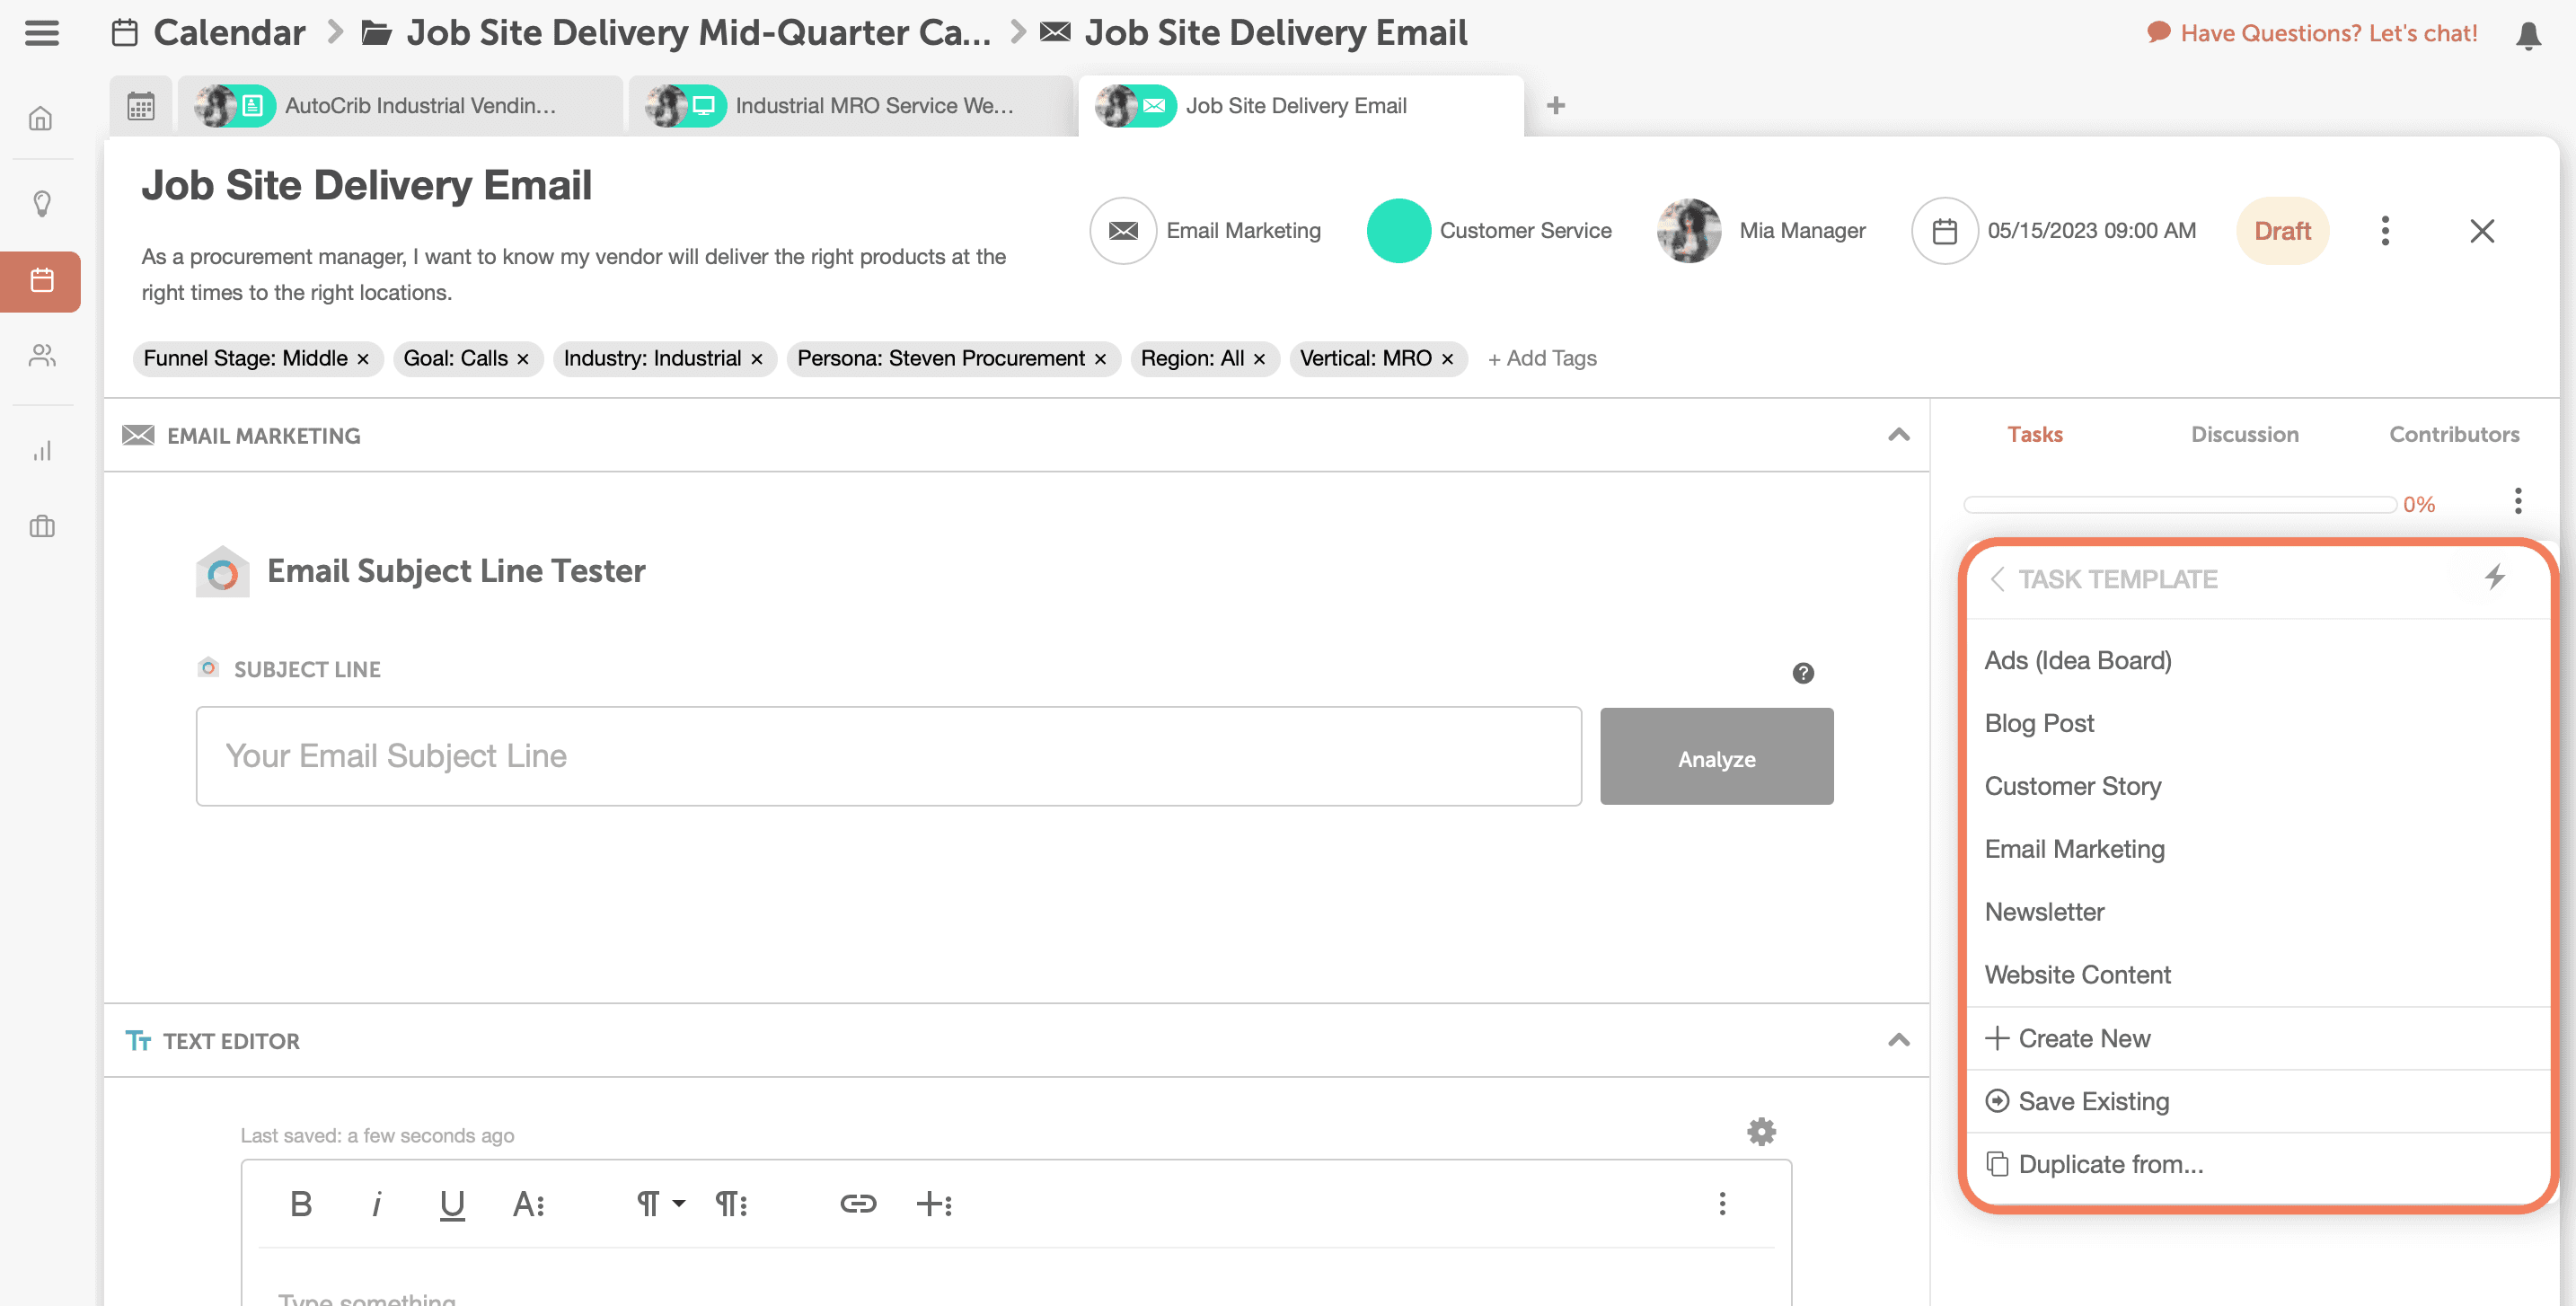Click the Your Email Subject Line field
Viewport: 2576px width, 1306px height.
[x=888, y=756]
